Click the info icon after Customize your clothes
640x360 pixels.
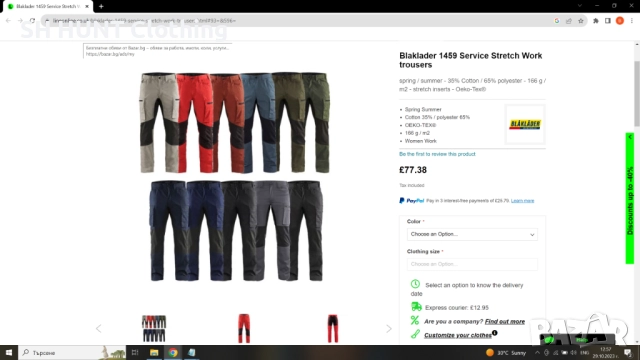[x=494, y=333]
